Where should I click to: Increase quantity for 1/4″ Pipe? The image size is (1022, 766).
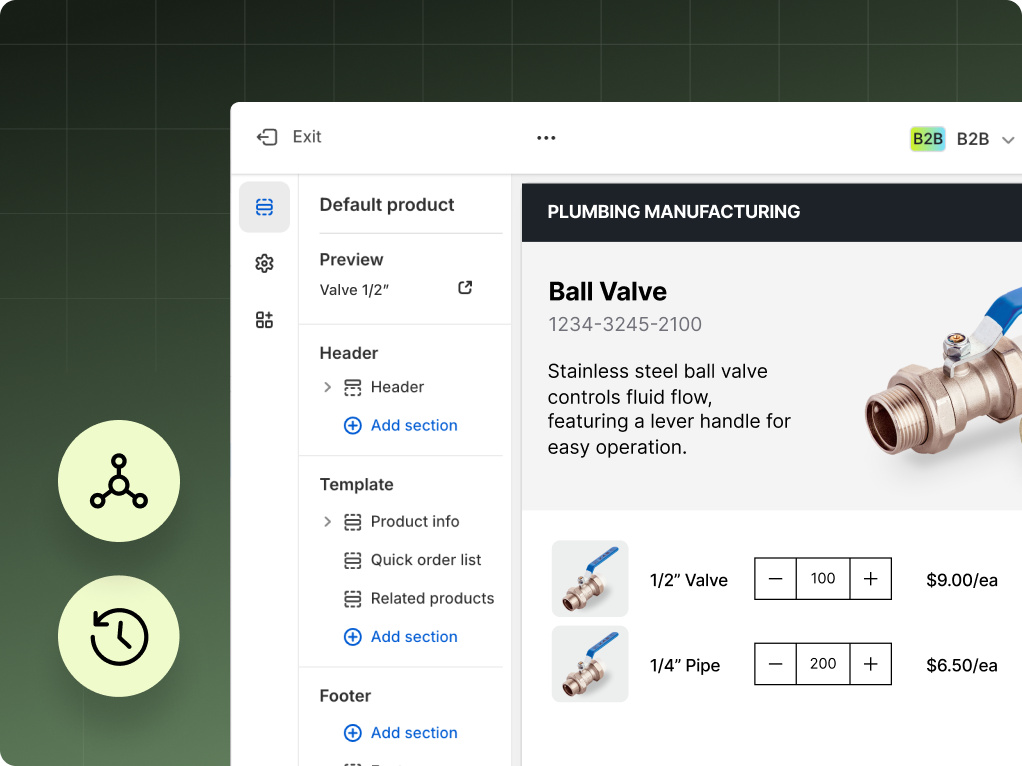(870, 664)
